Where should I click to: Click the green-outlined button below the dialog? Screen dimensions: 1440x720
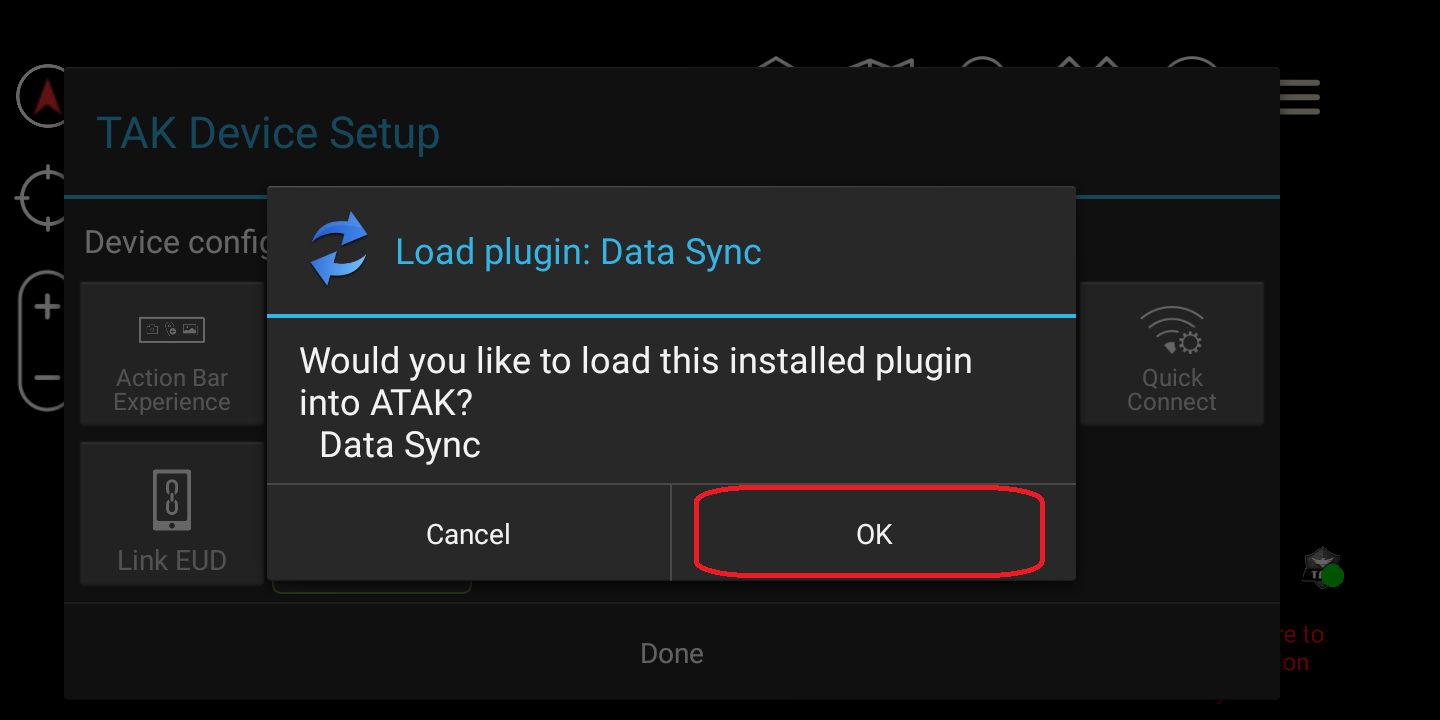point(371,587)
